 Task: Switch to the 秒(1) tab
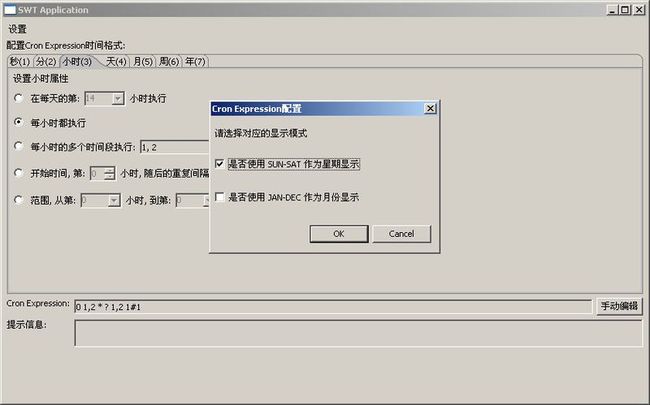click(20, 62)
